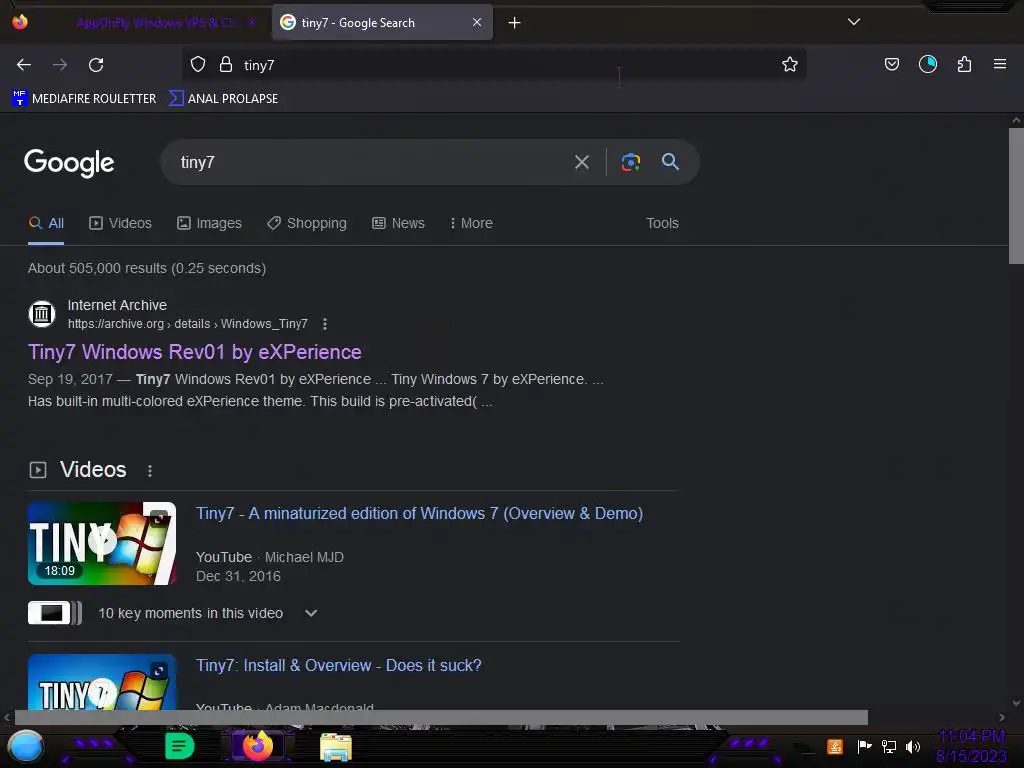
Task: Switch to the News results tab
Action: pyautogui.click(x=398, y=223)
